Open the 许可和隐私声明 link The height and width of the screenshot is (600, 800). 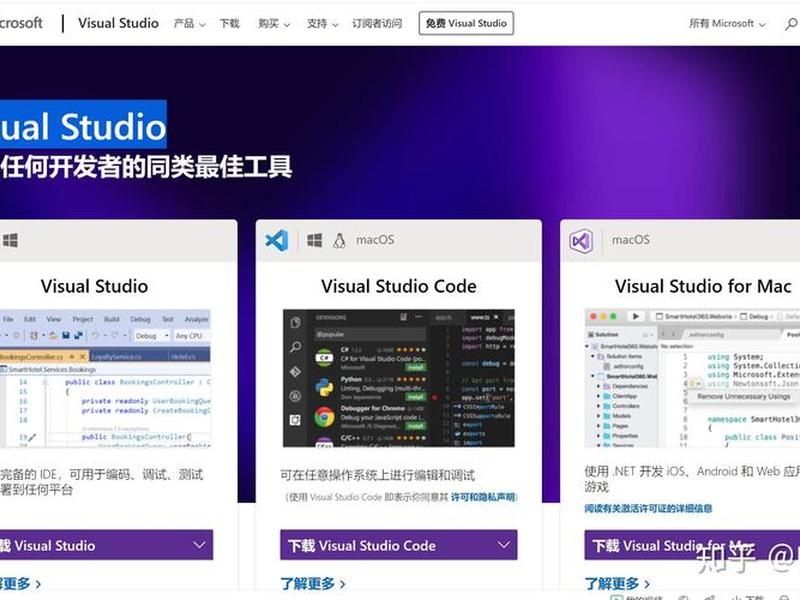click(483, 497)
